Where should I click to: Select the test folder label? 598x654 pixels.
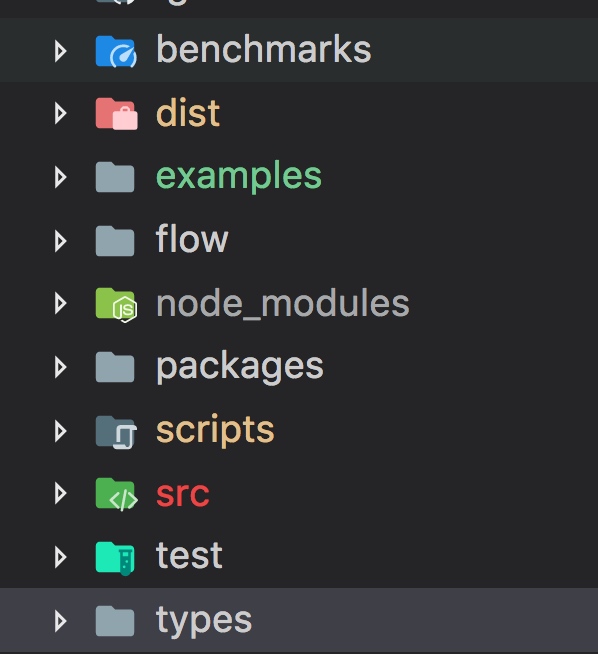point(189,556)
